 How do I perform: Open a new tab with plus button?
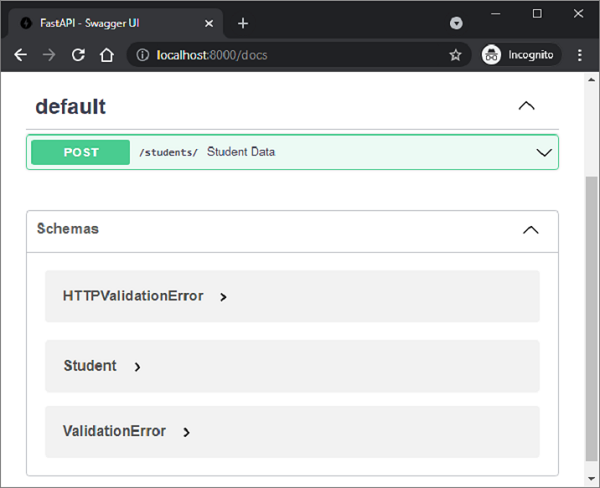(x=243, y=23)
